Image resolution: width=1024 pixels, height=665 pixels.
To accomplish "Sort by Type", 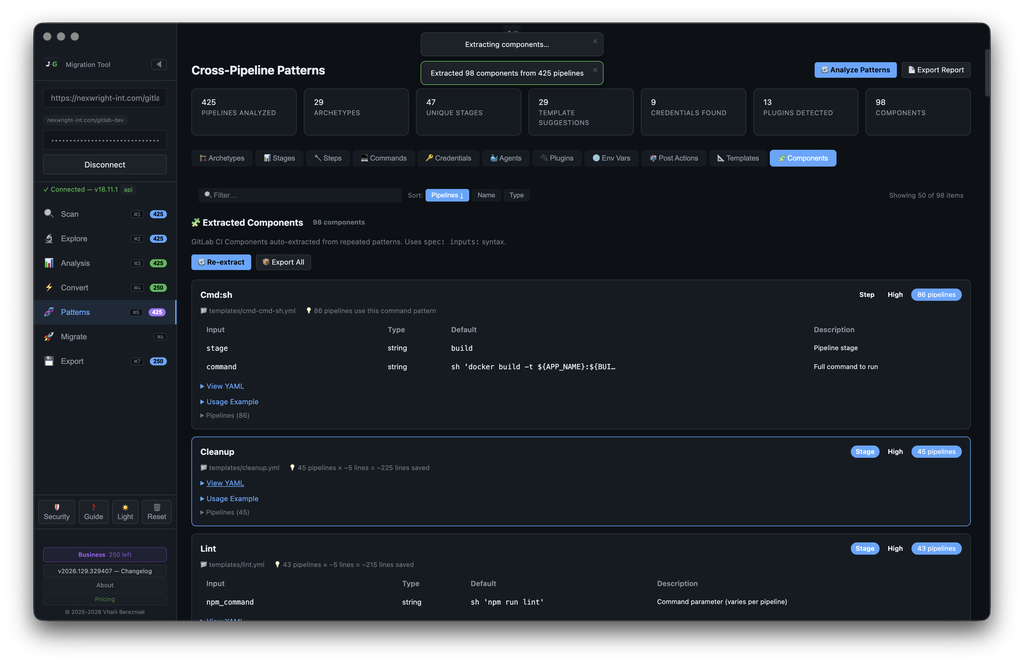I will click(517, 195).
